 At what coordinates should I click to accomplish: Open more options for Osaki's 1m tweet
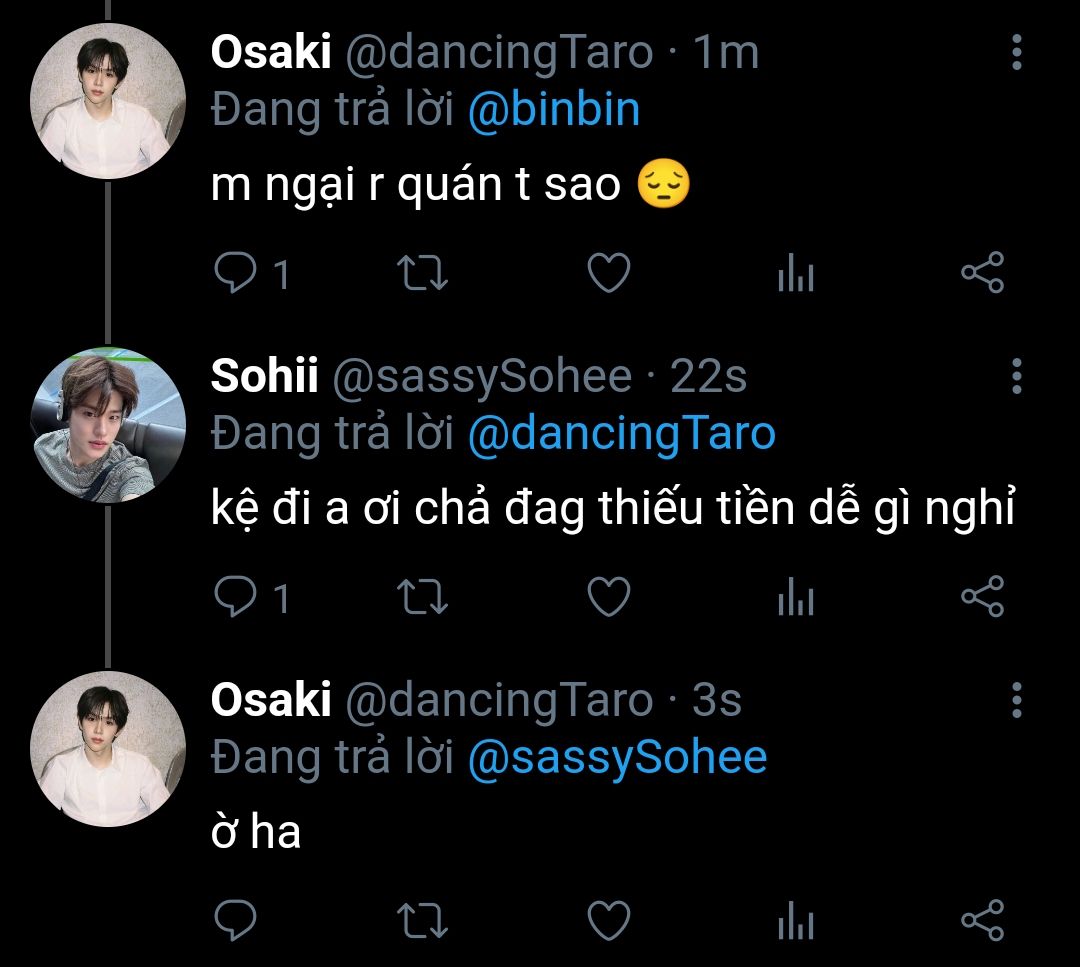tap(1017, 52)
